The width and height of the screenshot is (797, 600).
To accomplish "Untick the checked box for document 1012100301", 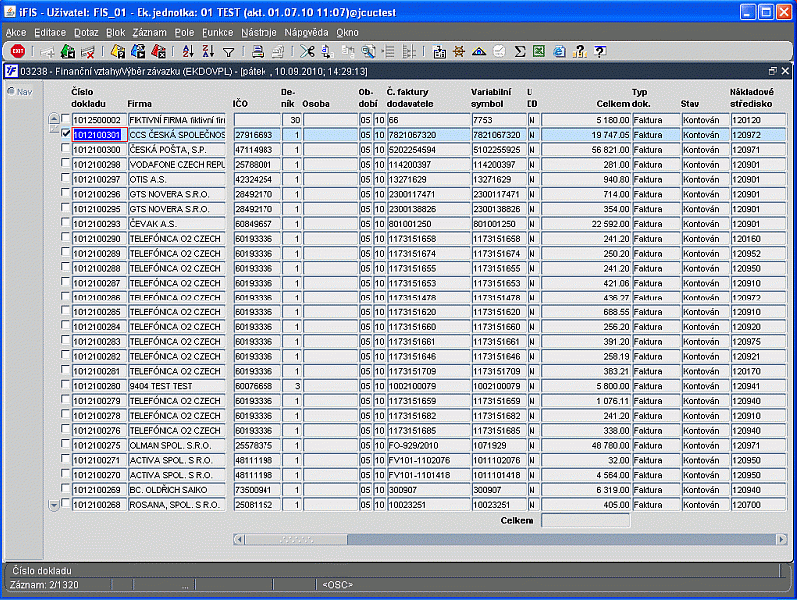I will (65, 133).
